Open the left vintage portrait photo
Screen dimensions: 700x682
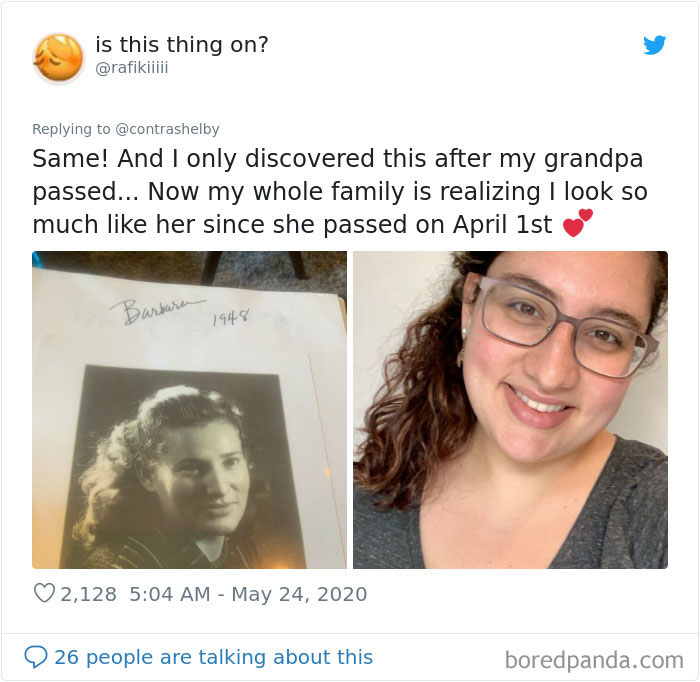pyautogui.click(x=189, y=410)
